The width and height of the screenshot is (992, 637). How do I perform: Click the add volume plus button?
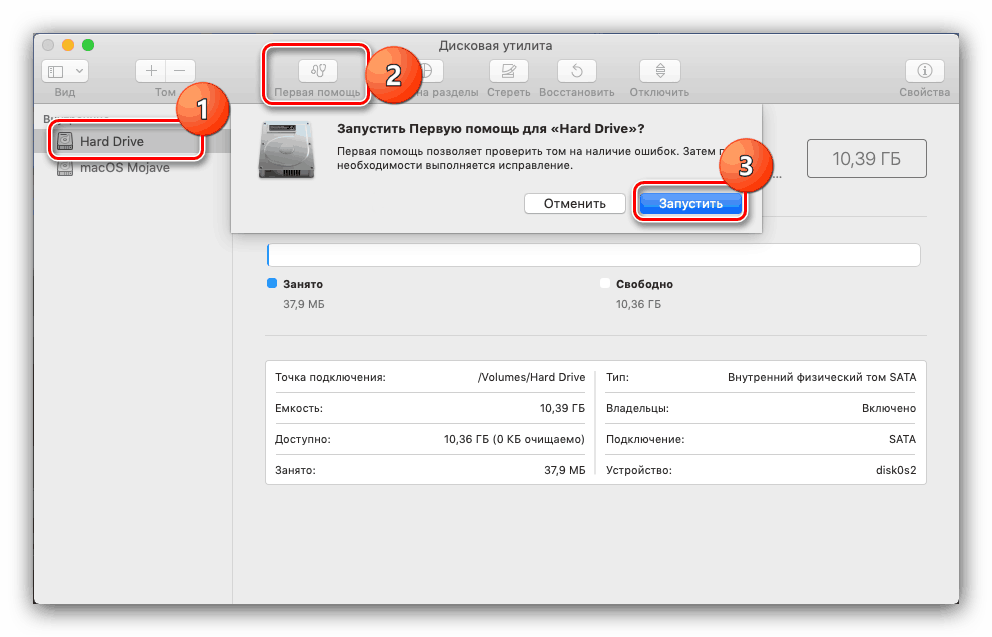click(x=151, y=71)
